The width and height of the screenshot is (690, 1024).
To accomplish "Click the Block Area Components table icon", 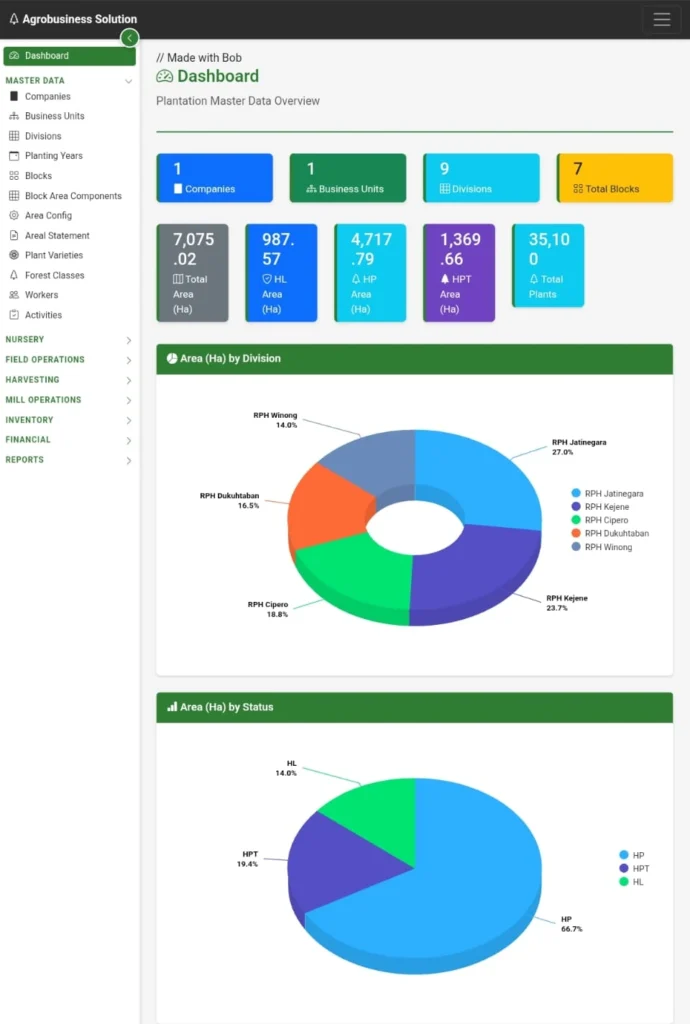I will pyautogui.click(x=14, y=195).
